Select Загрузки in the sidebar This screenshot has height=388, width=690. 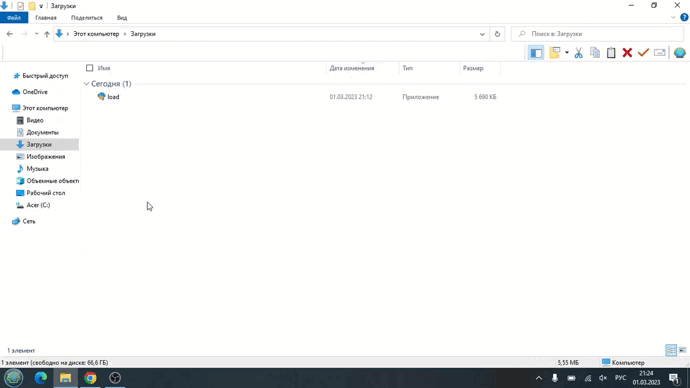(x=39, y=144)
